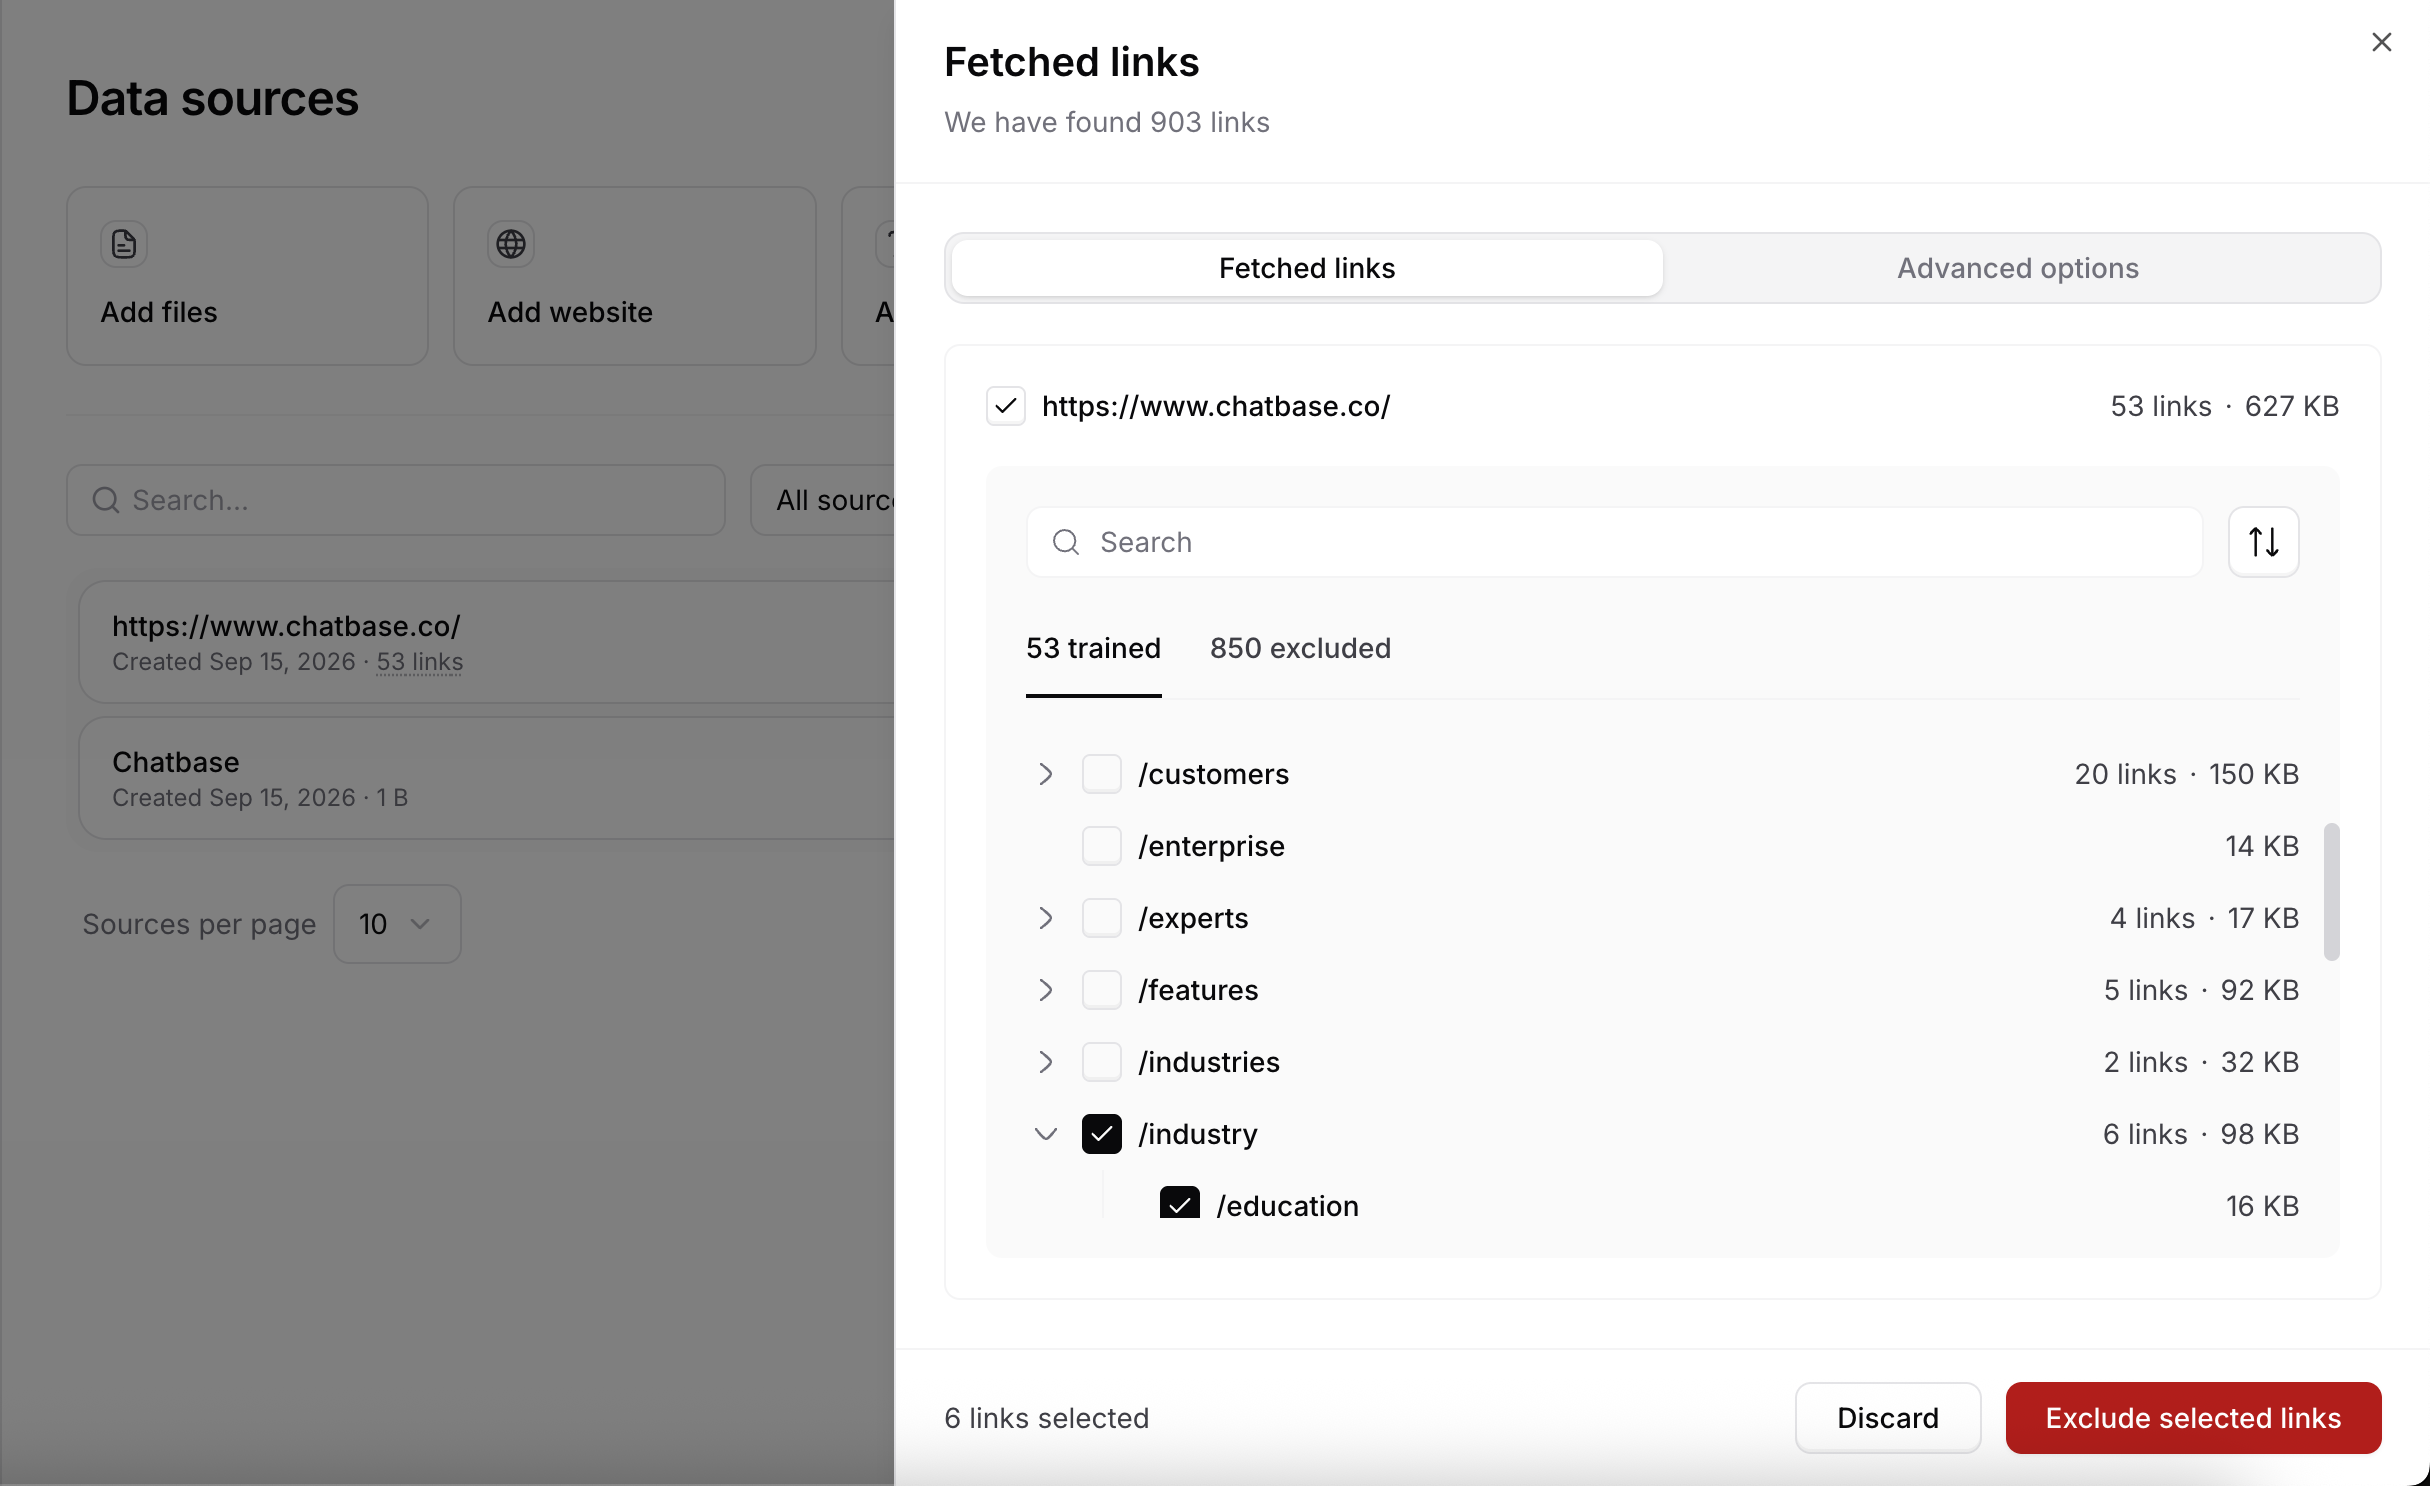Screen dimensions: 2430x1486
Task: Select the 53 trained tab
Action: coord(1093,648)
